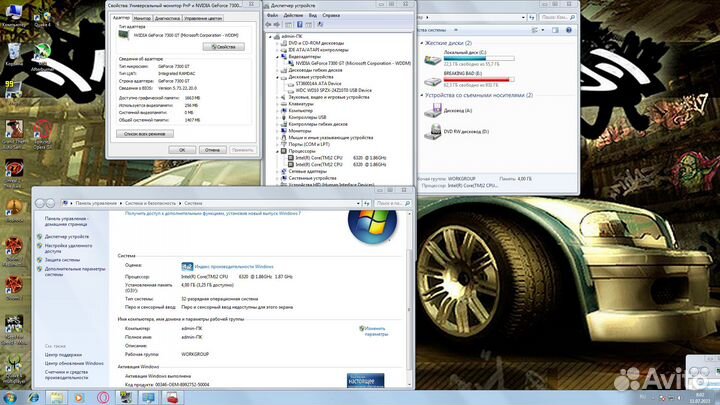The image size is (720, 405).
Task: Open Quake 4 desktop shortcut
Action: [42, 18]
